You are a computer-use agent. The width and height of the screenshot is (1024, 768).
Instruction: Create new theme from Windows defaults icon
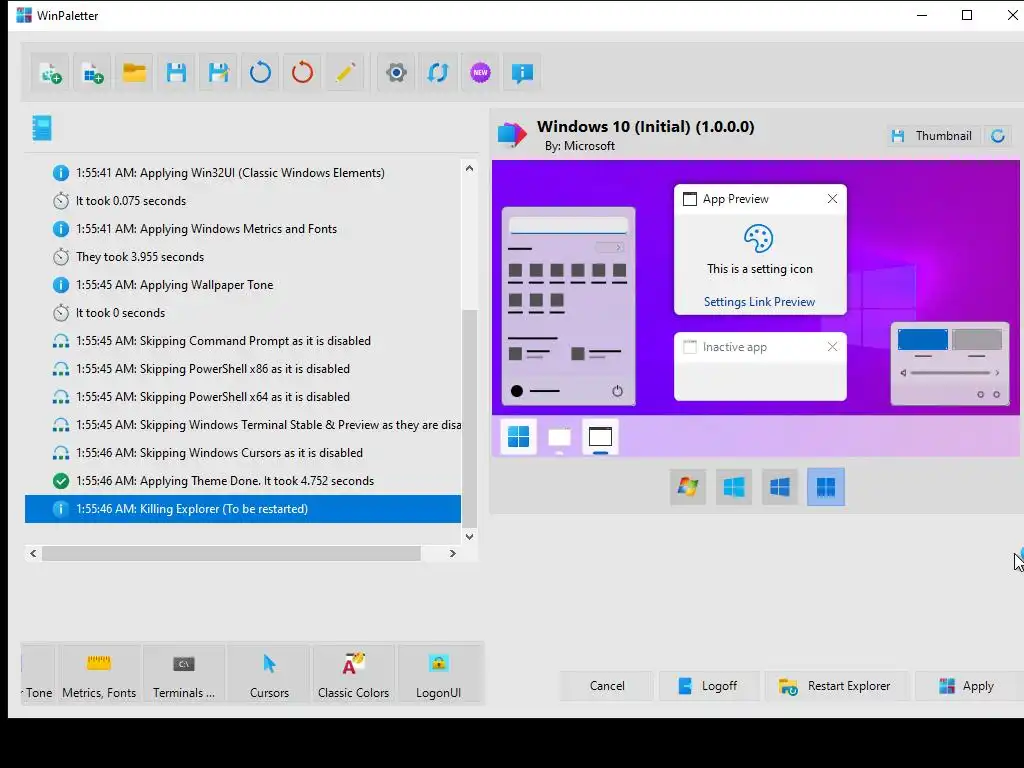pos(93,73)
